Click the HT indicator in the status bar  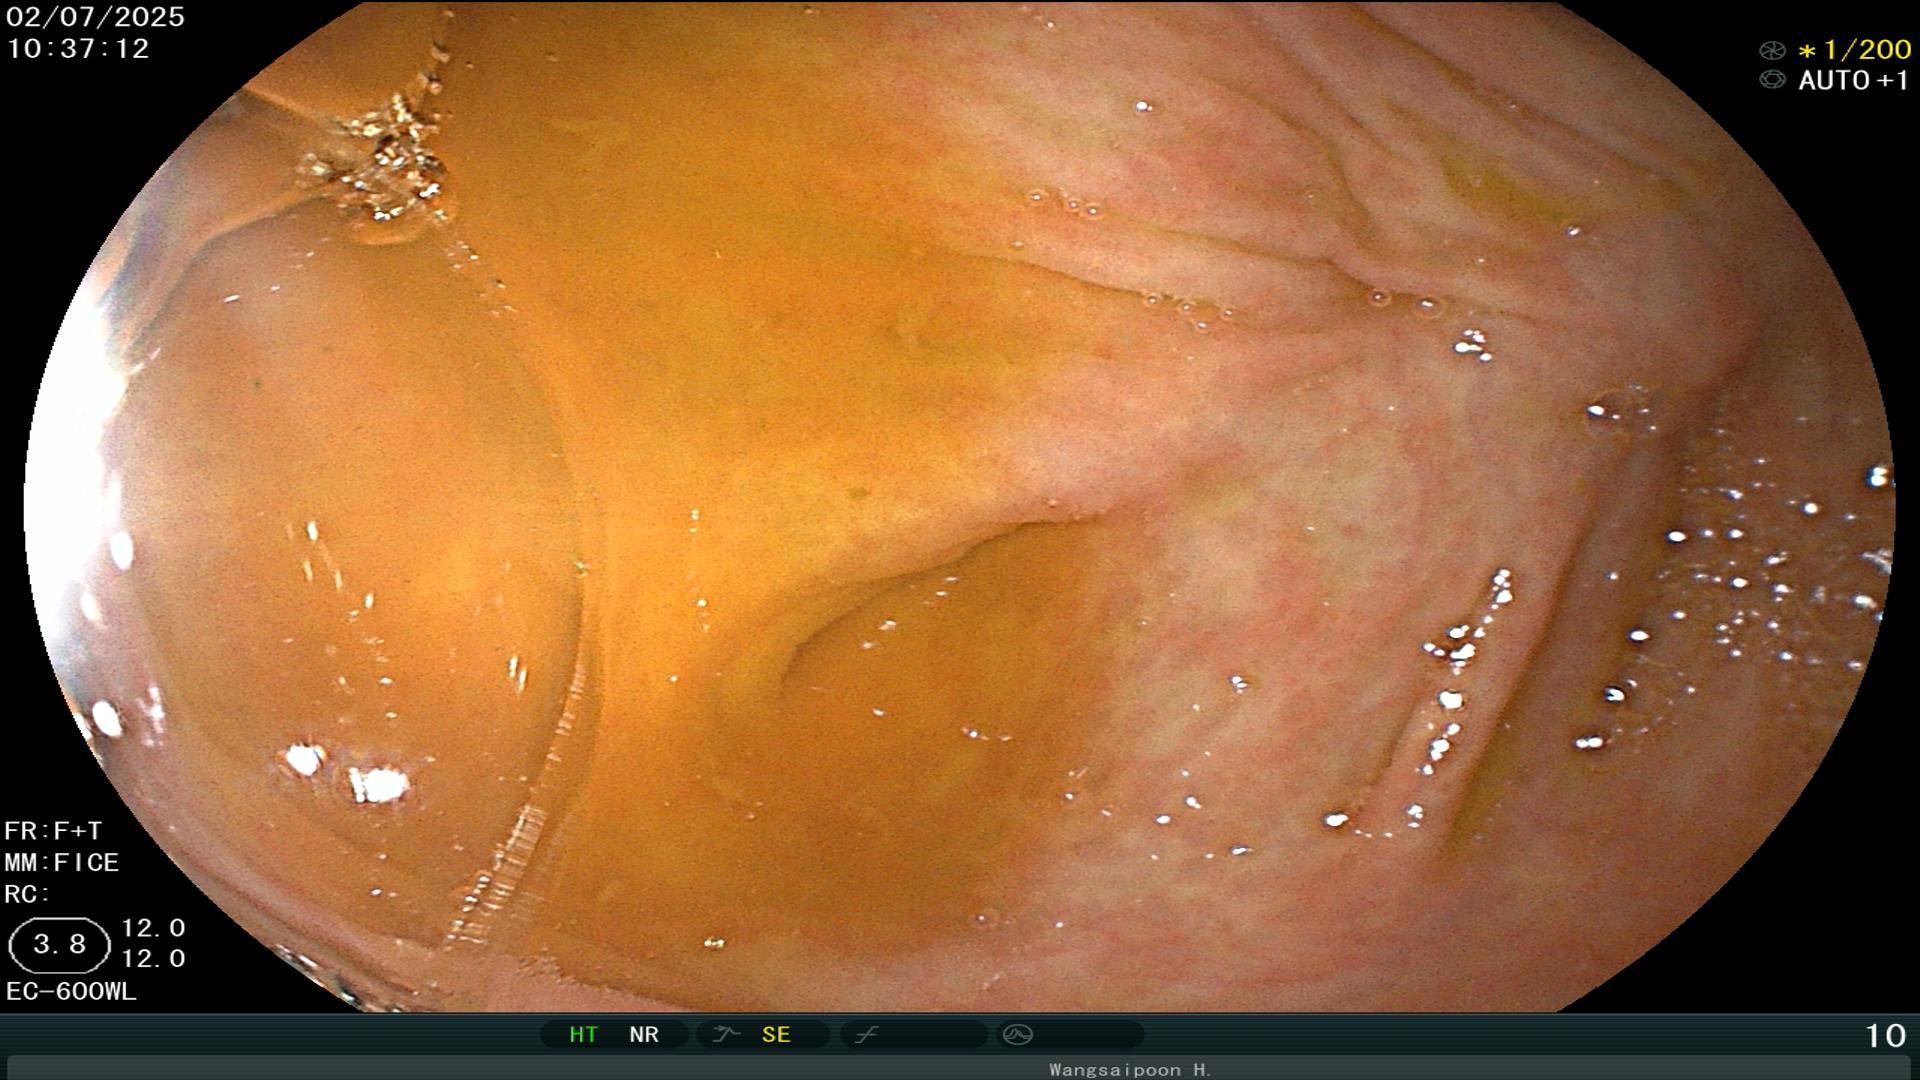click(x=583, y=1035)
